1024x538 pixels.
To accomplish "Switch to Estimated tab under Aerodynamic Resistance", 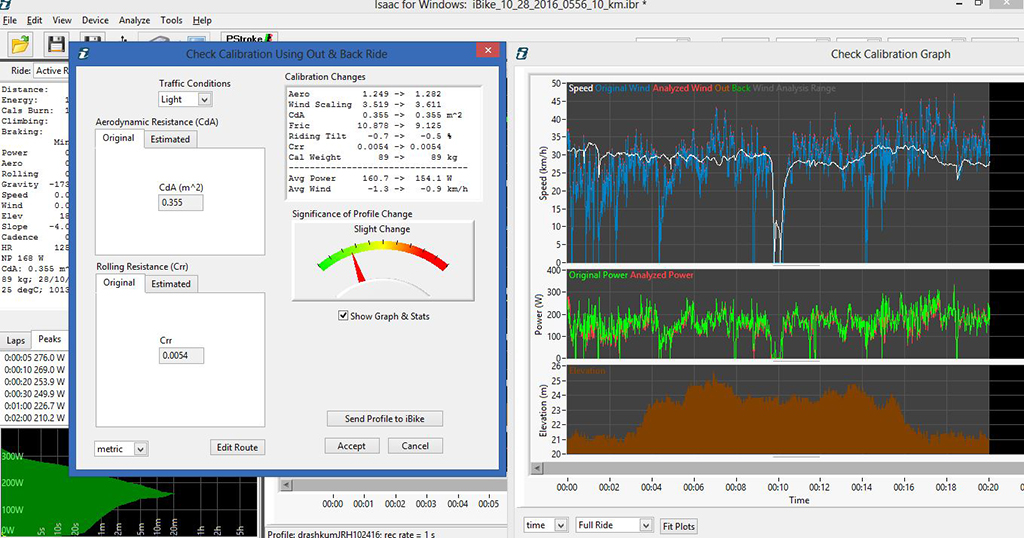I will [170, 139].
